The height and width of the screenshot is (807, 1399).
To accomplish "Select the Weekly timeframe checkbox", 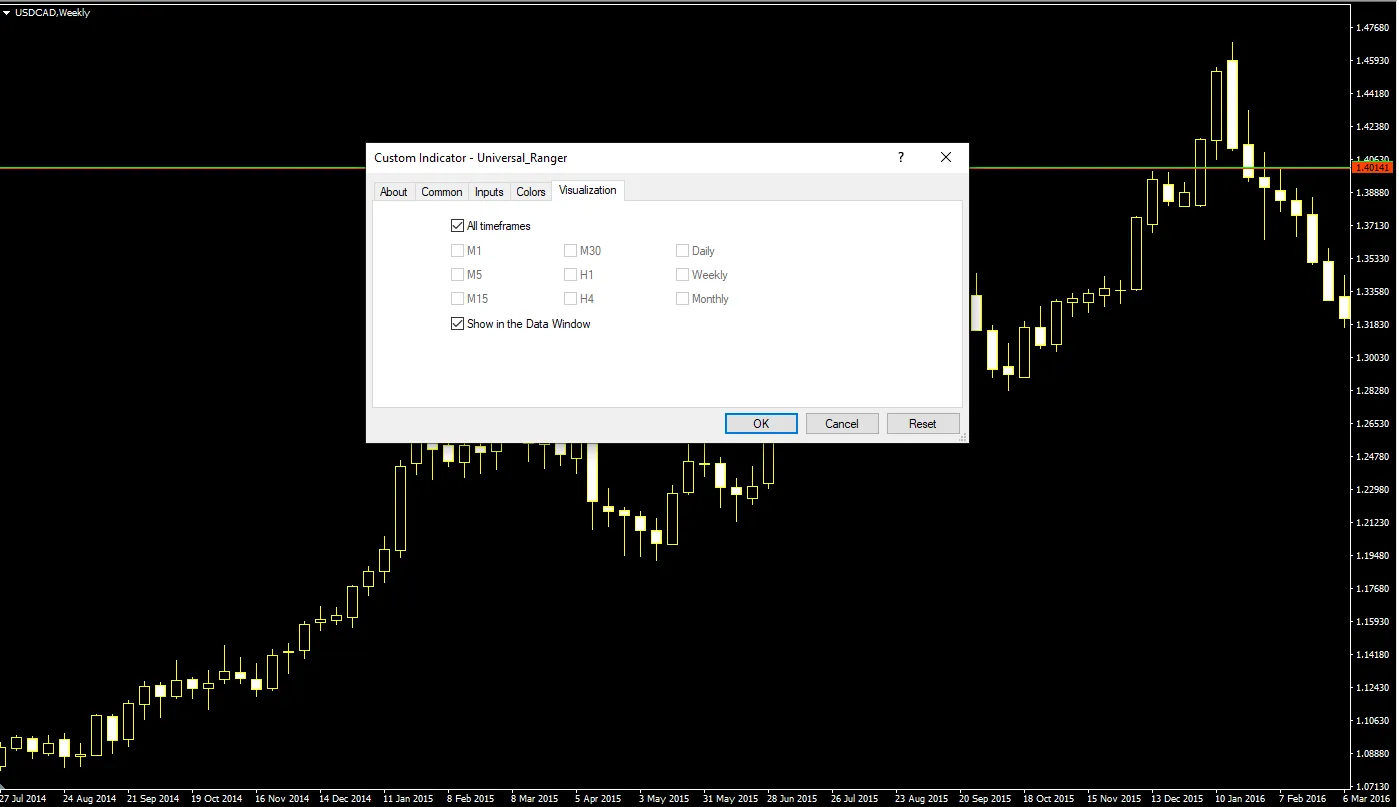I will click(x=683, y=275).
